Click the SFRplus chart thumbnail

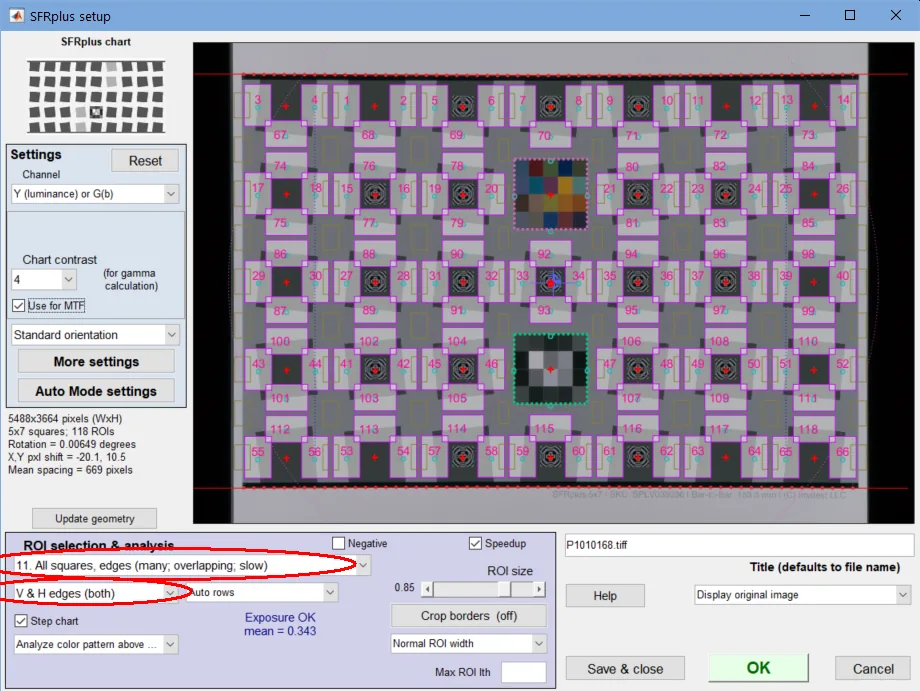pos(96,97)
